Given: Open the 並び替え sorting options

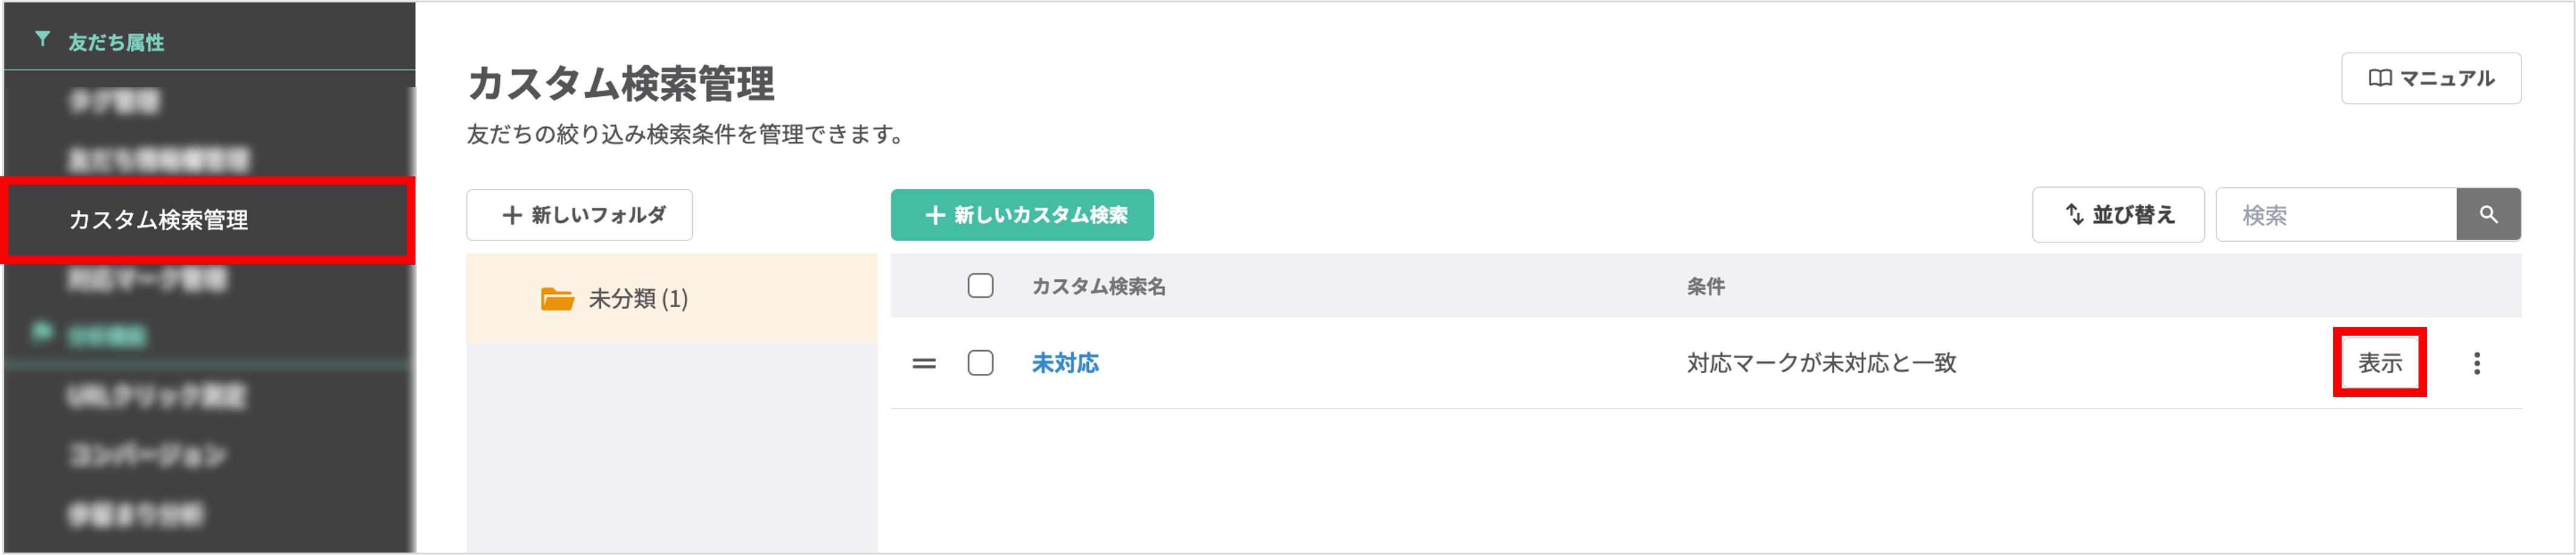Looking at the screenshot, I should 2118,214.
